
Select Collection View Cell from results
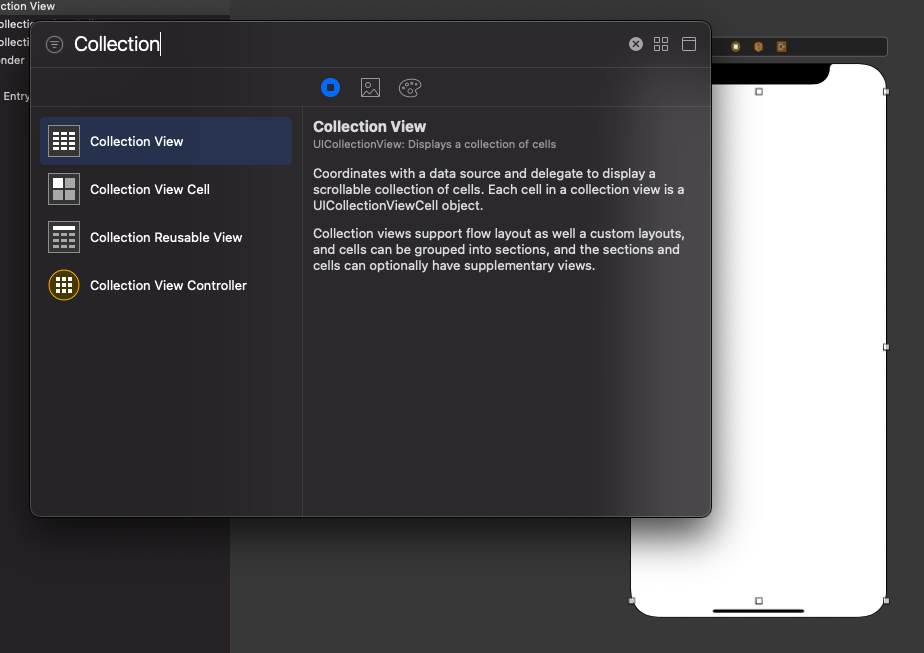click(150, 189)
